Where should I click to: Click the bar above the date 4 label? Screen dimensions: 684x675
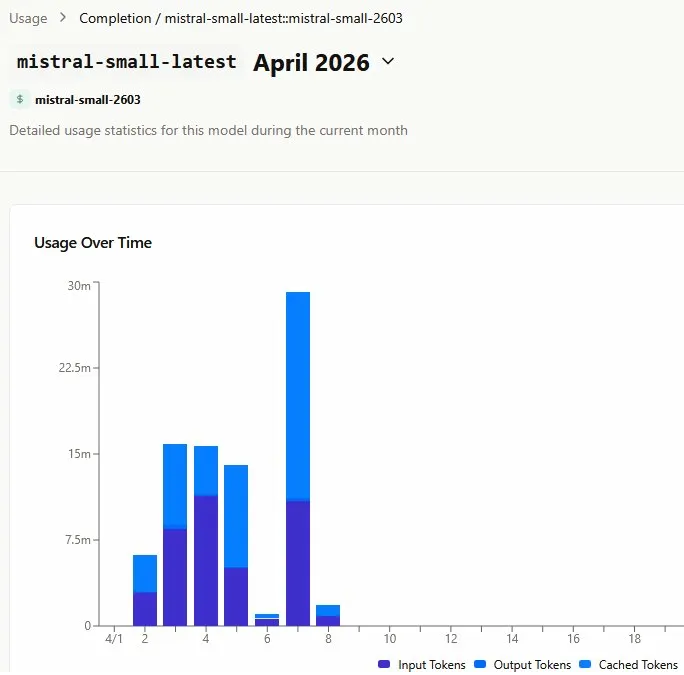206,536
